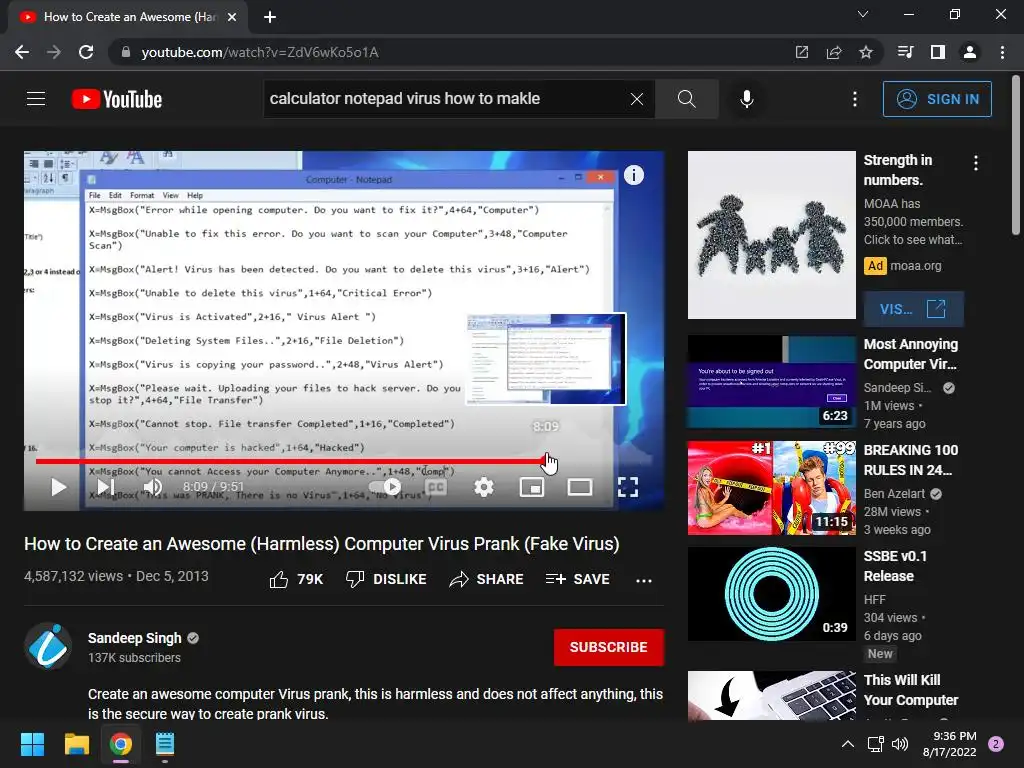Enable miniplayer mode
Screen dimensions: 1024x768
click(x=532, y=487)
